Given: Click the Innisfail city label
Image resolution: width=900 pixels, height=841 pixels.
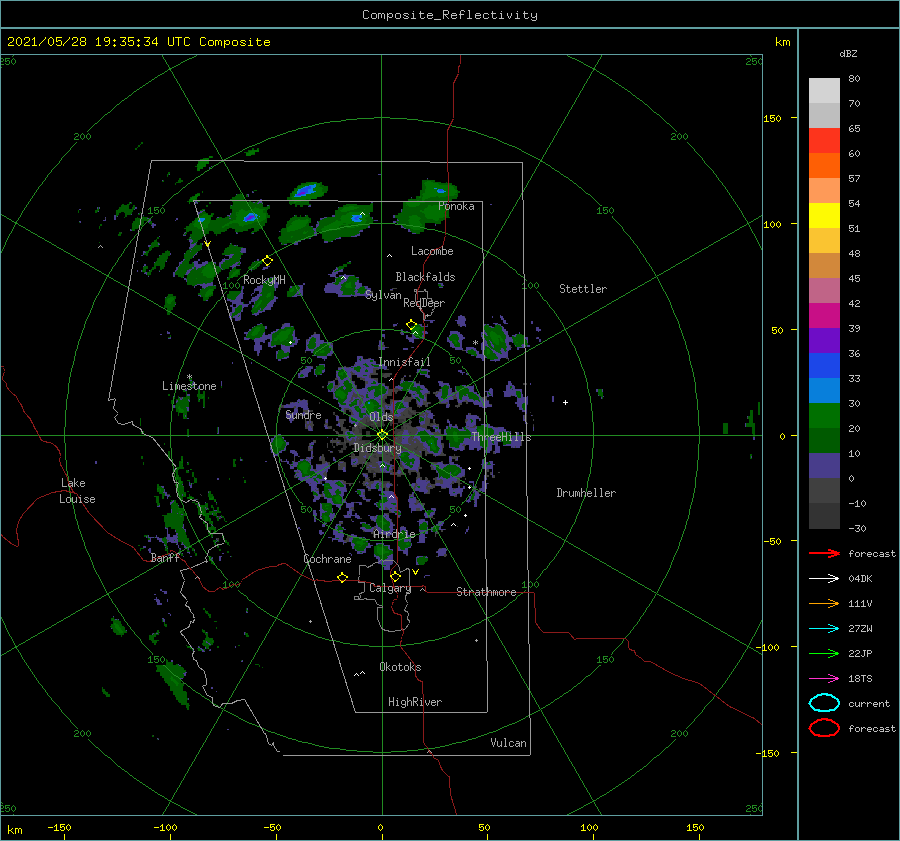Looking at the screenshot, I should (404, 362).
